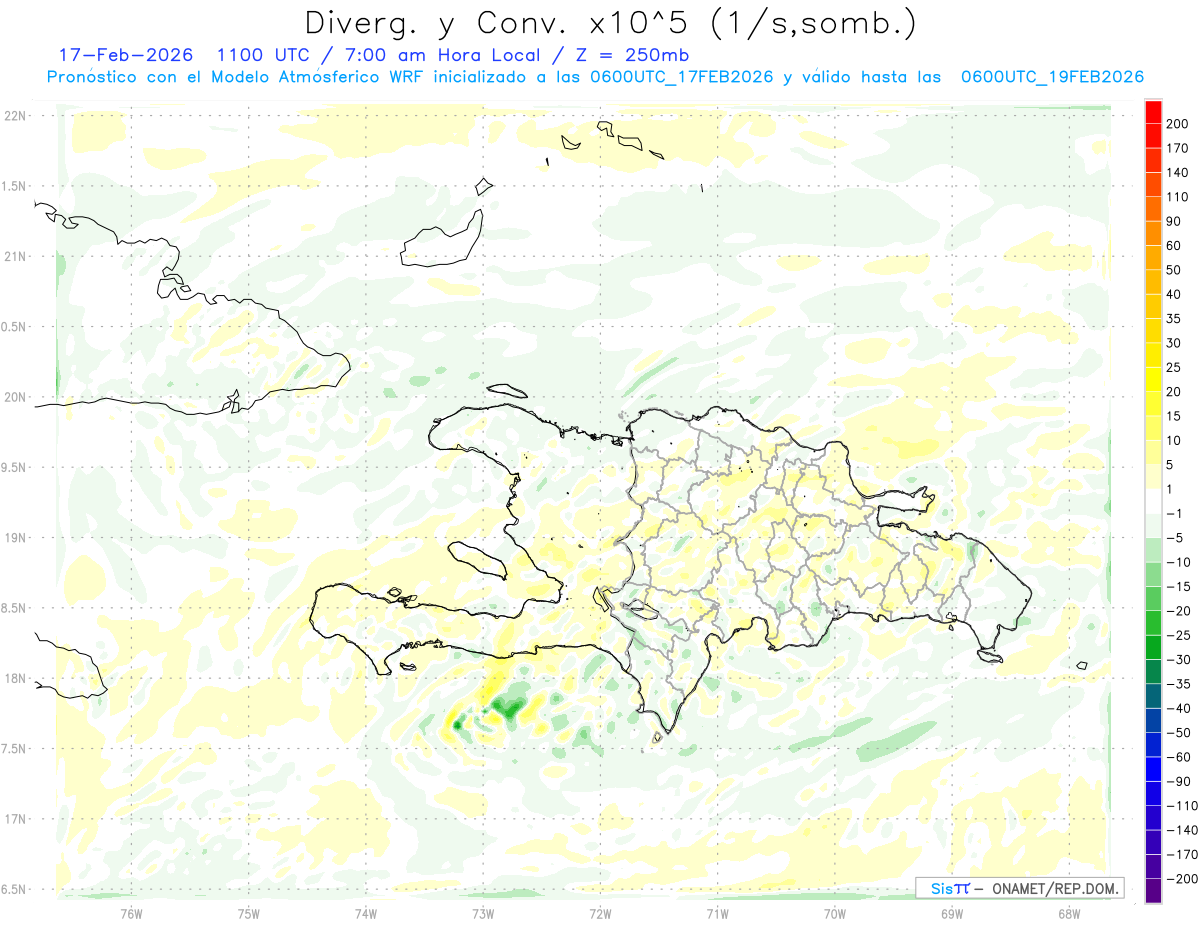1200x927 pixels.
Task: Click the positive "140" colorbar value
Action: point(1177,173)
